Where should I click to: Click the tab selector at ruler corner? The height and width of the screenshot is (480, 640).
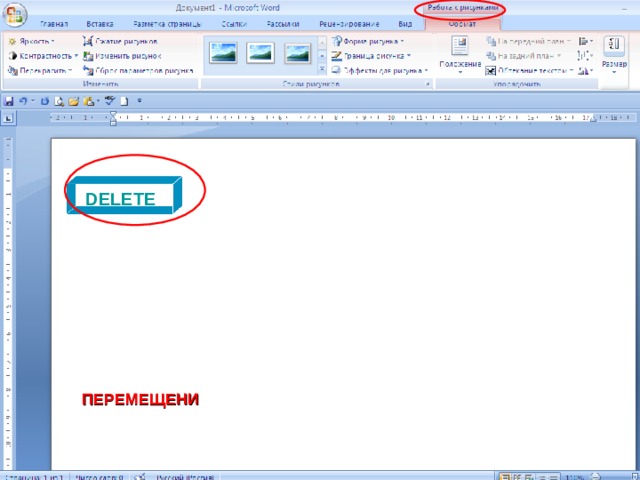tap(9, 118)
